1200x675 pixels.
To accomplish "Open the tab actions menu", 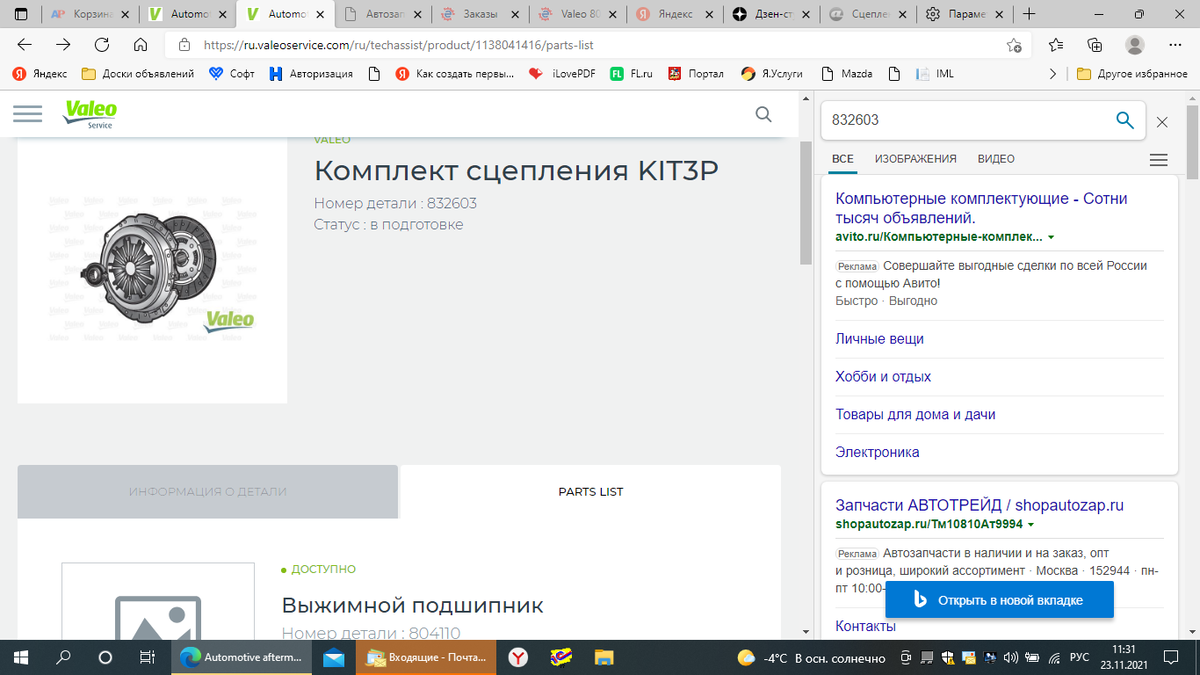I will point(23,14).
